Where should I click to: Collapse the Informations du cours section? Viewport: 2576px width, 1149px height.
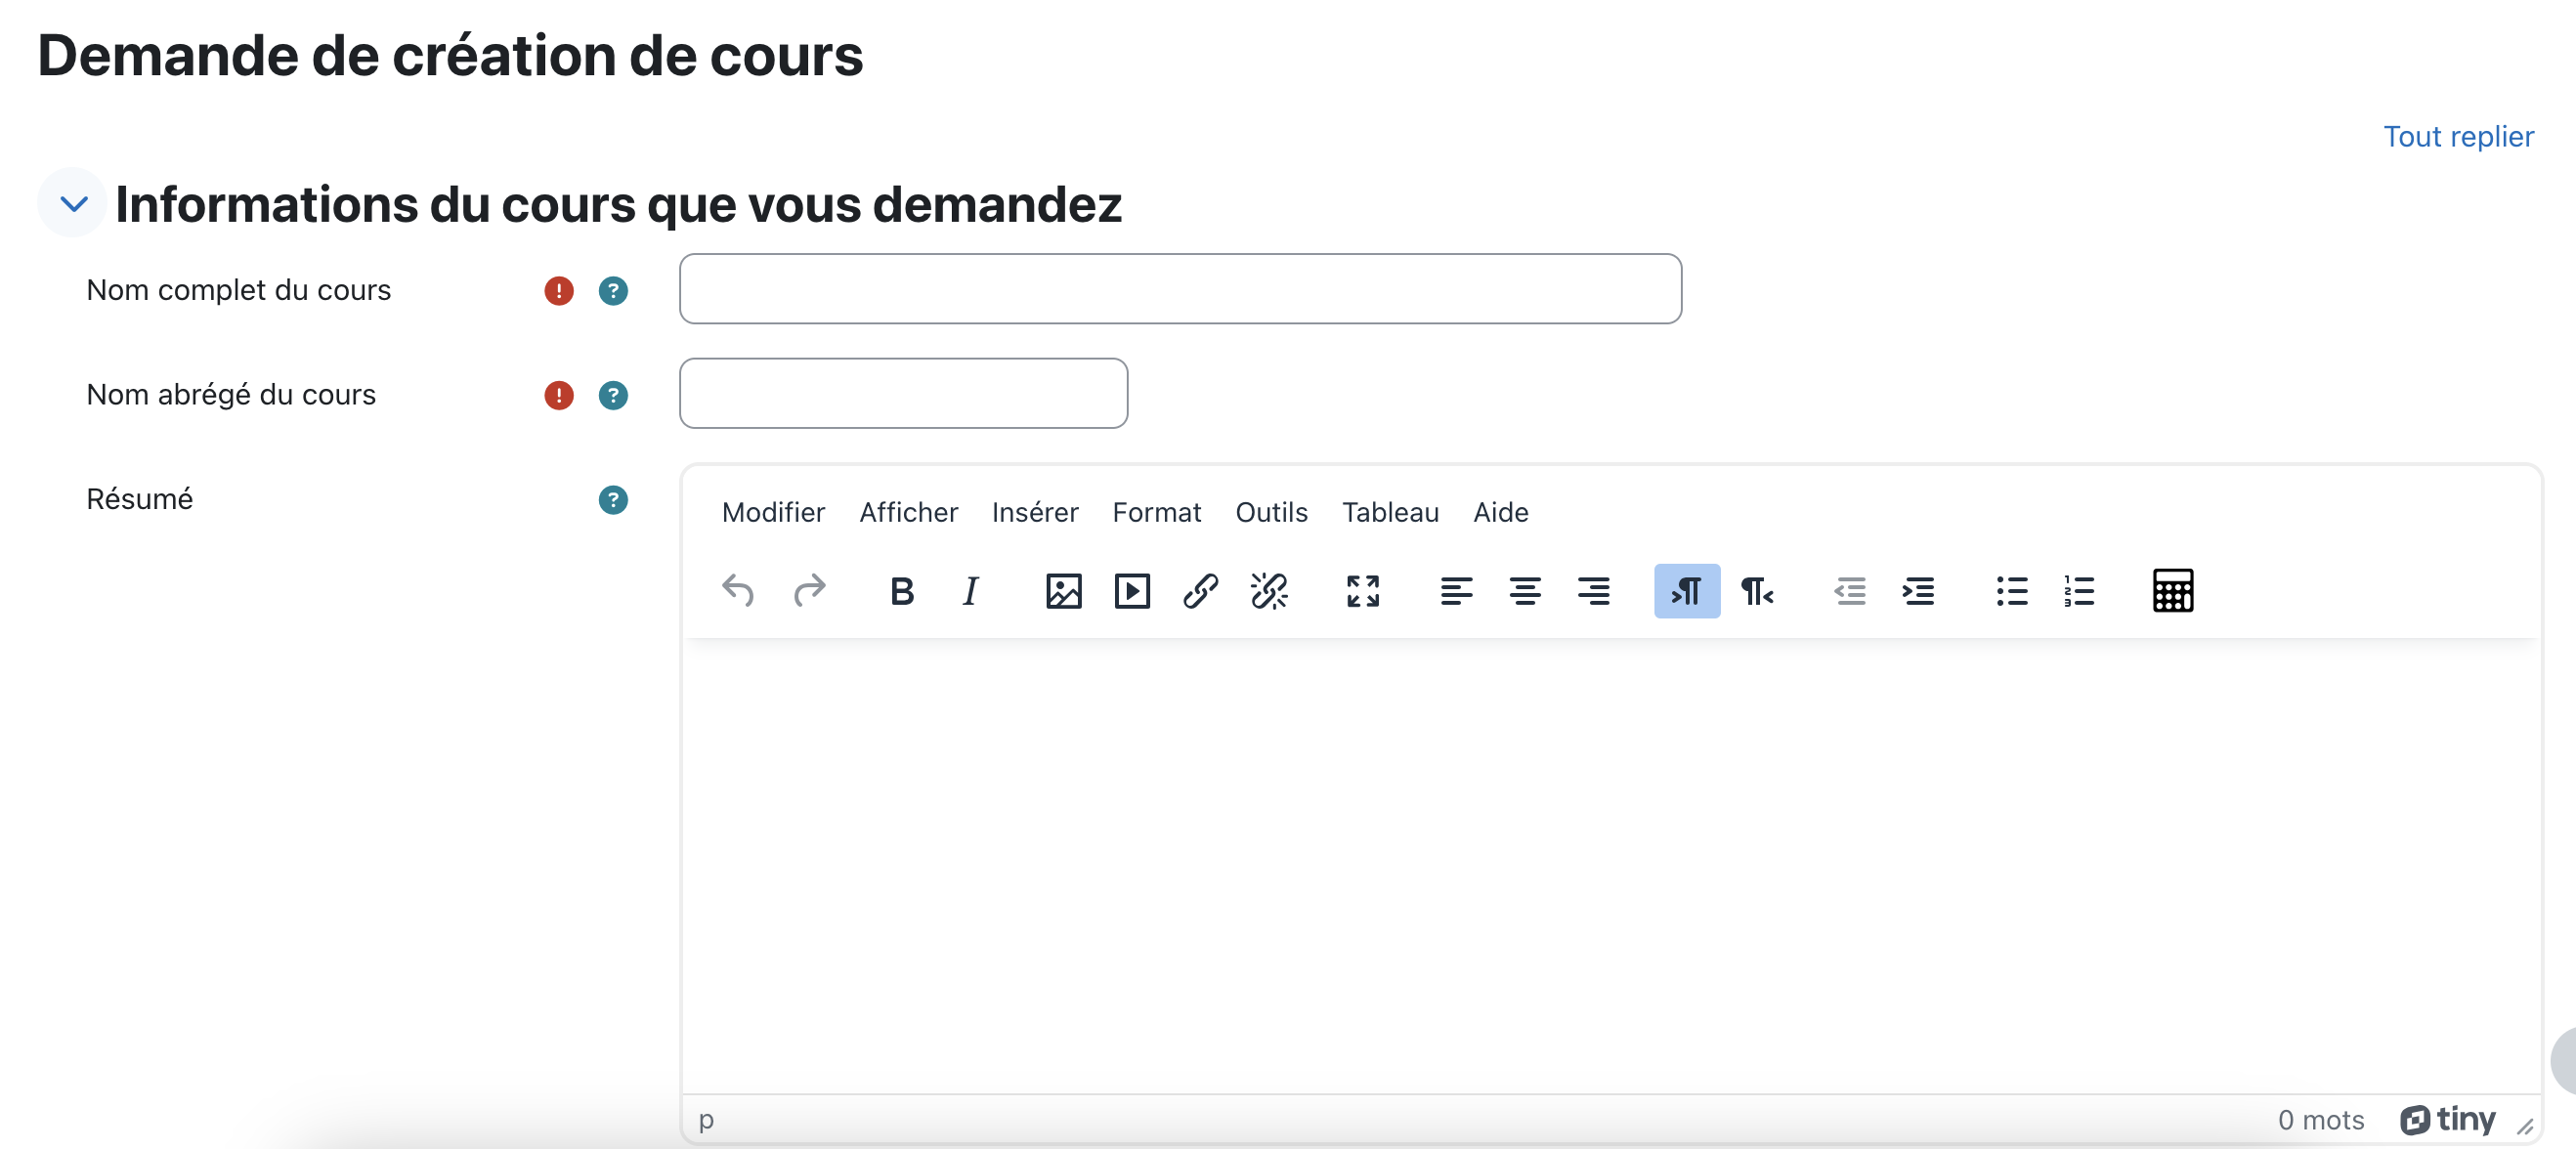point(73,204)
